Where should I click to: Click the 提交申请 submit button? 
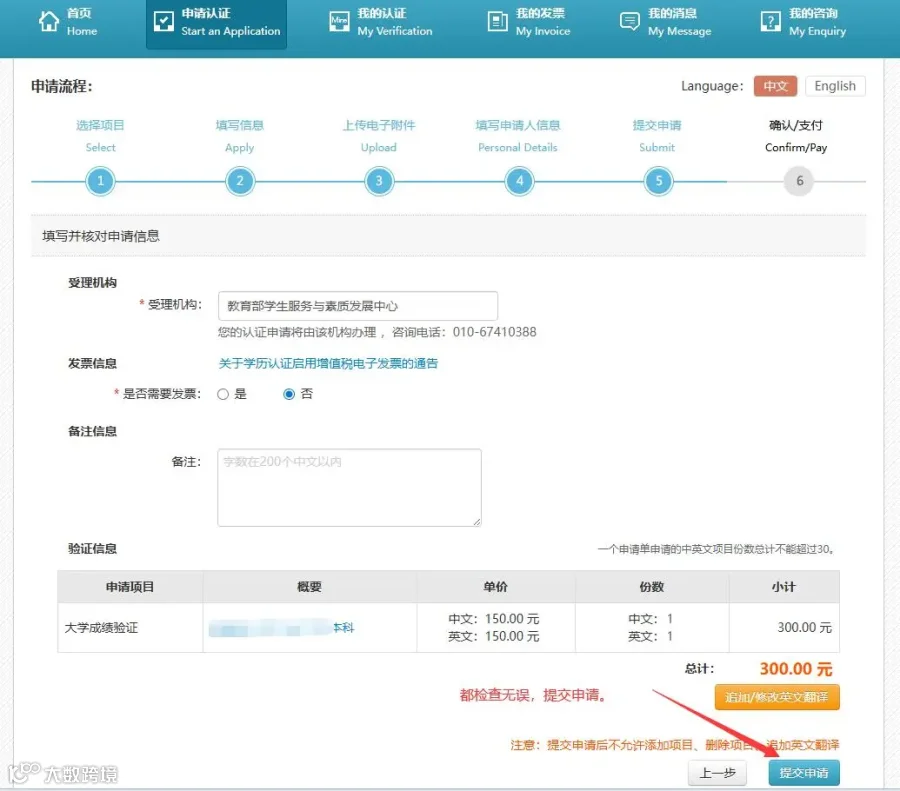coord(804,773)
